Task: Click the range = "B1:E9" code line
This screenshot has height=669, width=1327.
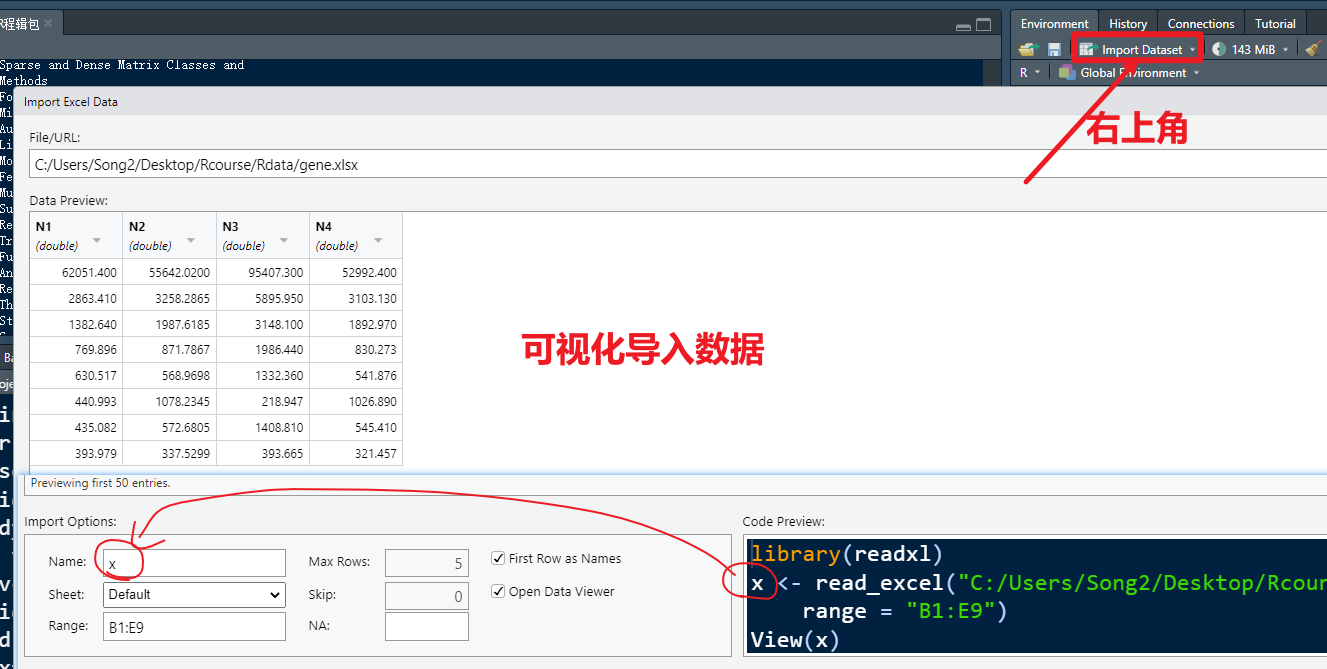Action: click(905, 611)
